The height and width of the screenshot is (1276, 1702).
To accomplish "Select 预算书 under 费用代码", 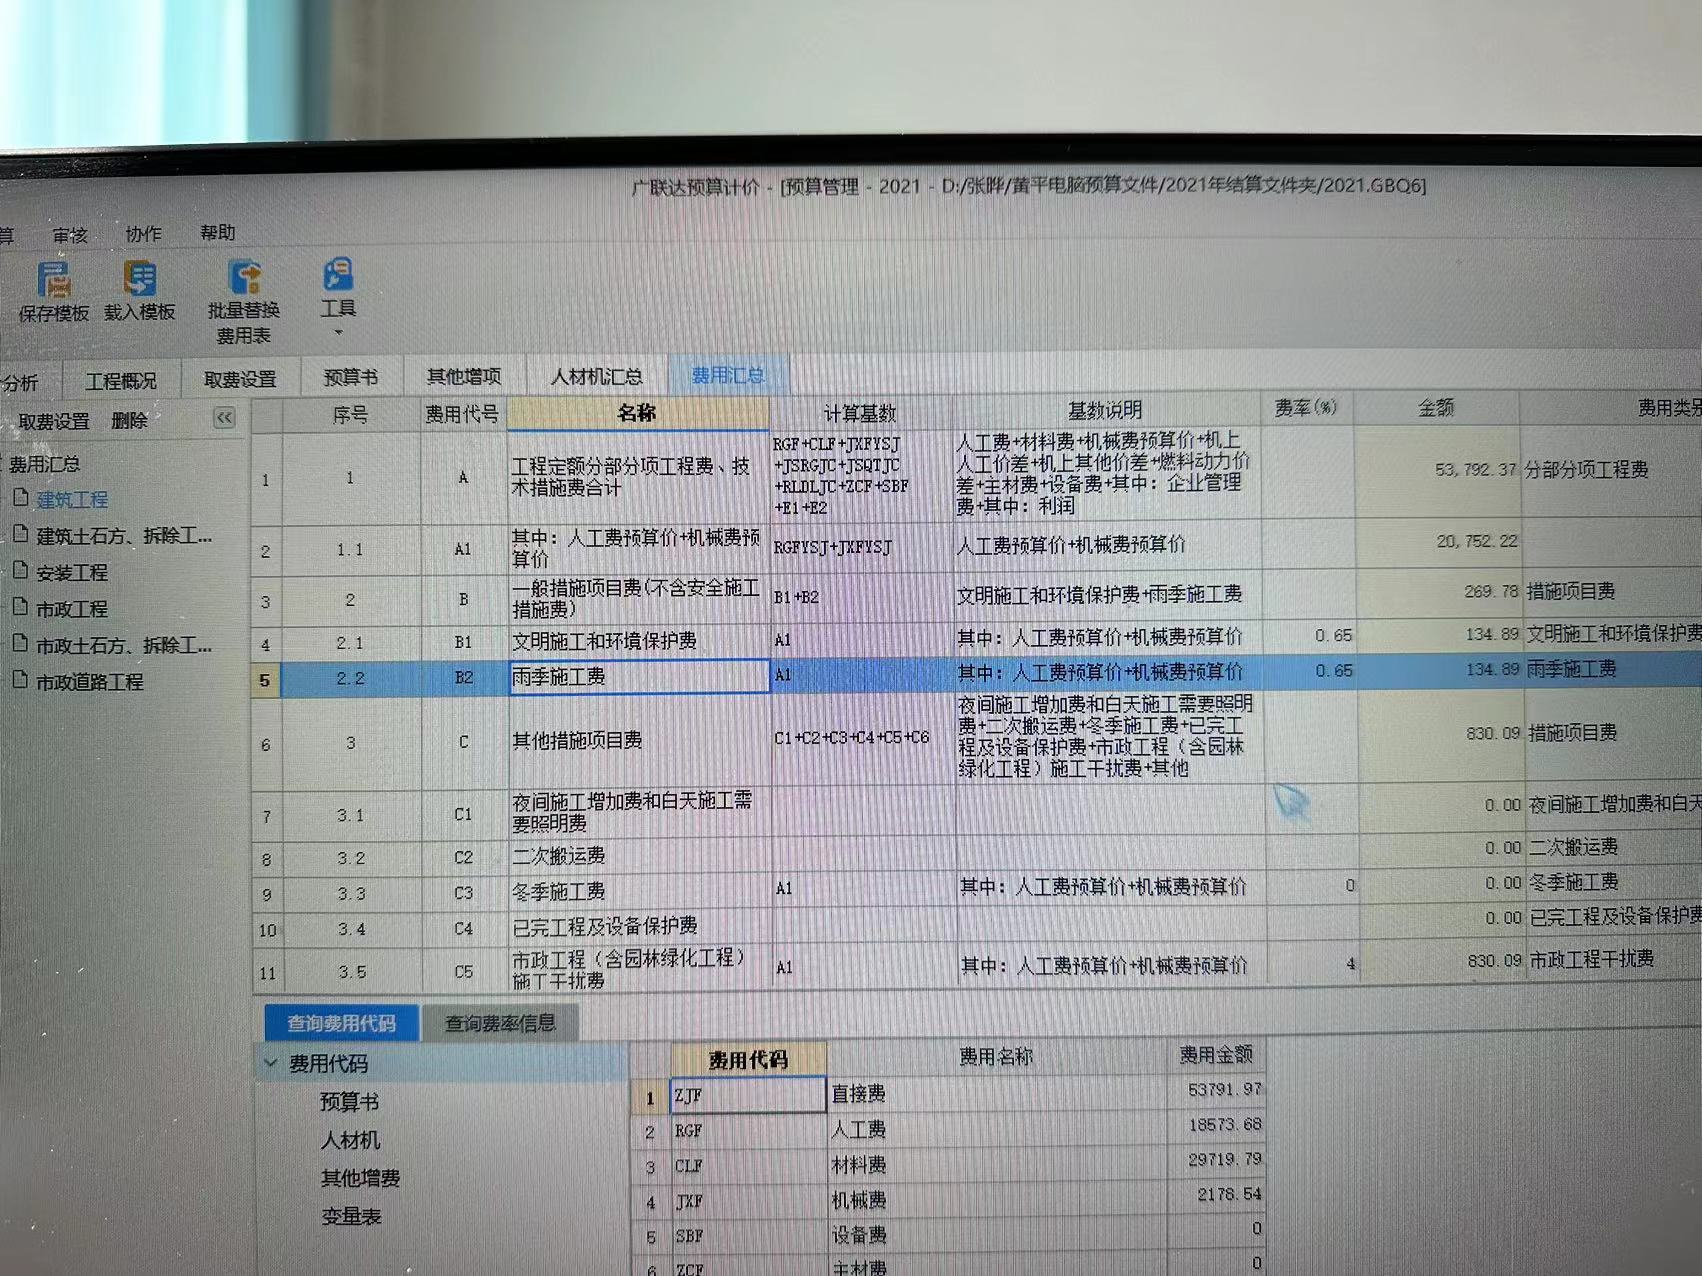I will 349,1102.
